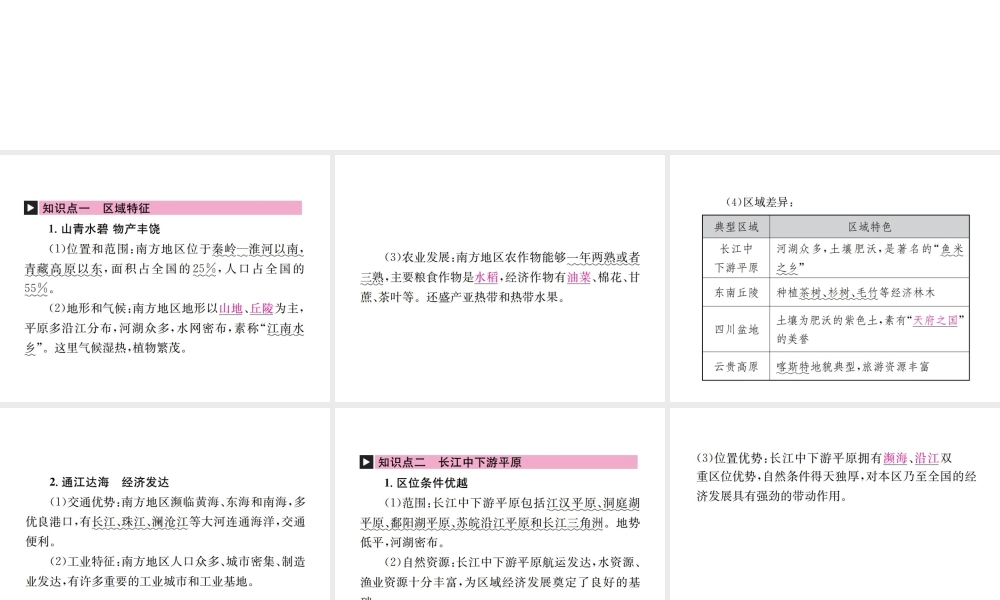The image size is (1000, 600).
Task: Click the arrow icon beside 知识点一 区域特征
Action: [31, 208]
